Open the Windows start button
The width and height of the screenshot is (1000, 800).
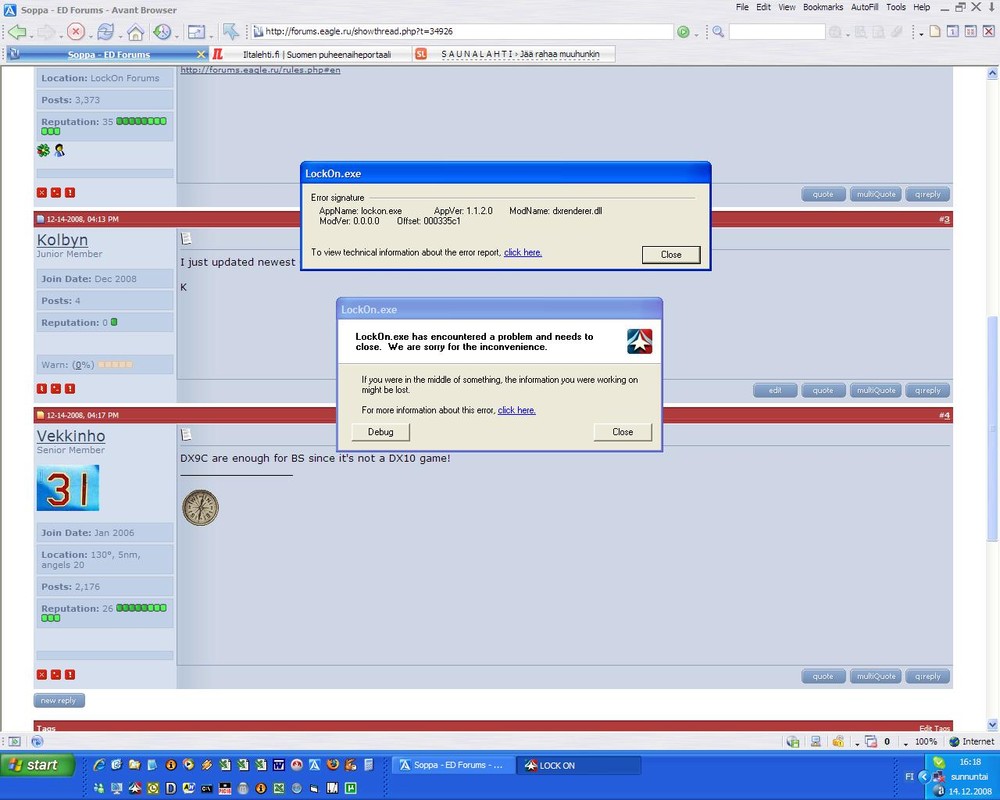[x=37, y=765]
